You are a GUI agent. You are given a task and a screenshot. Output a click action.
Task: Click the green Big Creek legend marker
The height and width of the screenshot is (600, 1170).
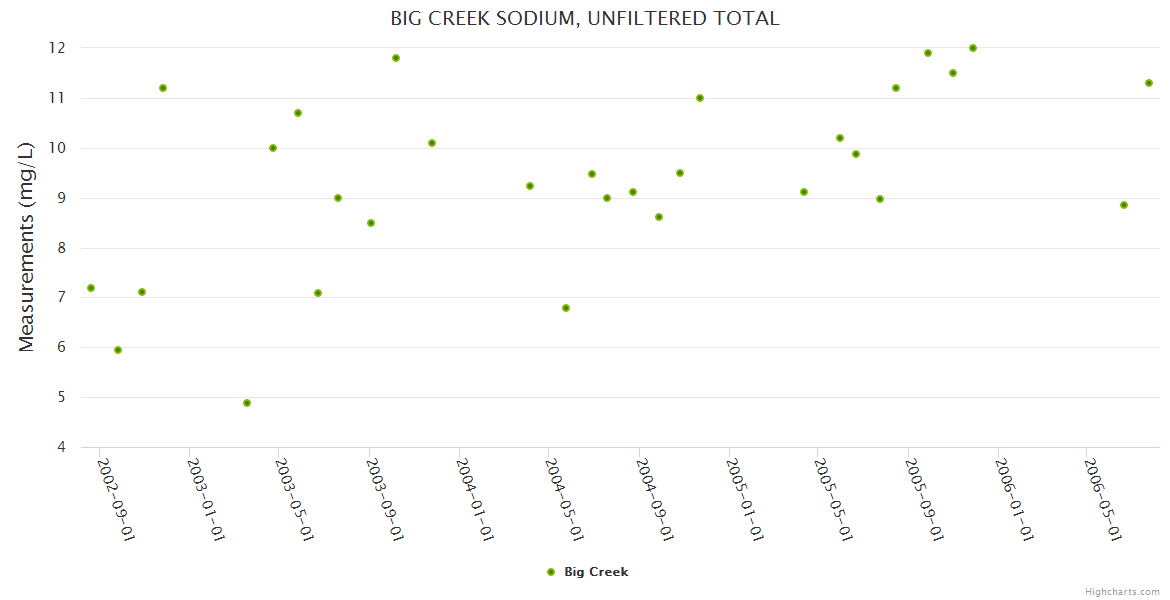coord(550,572)
